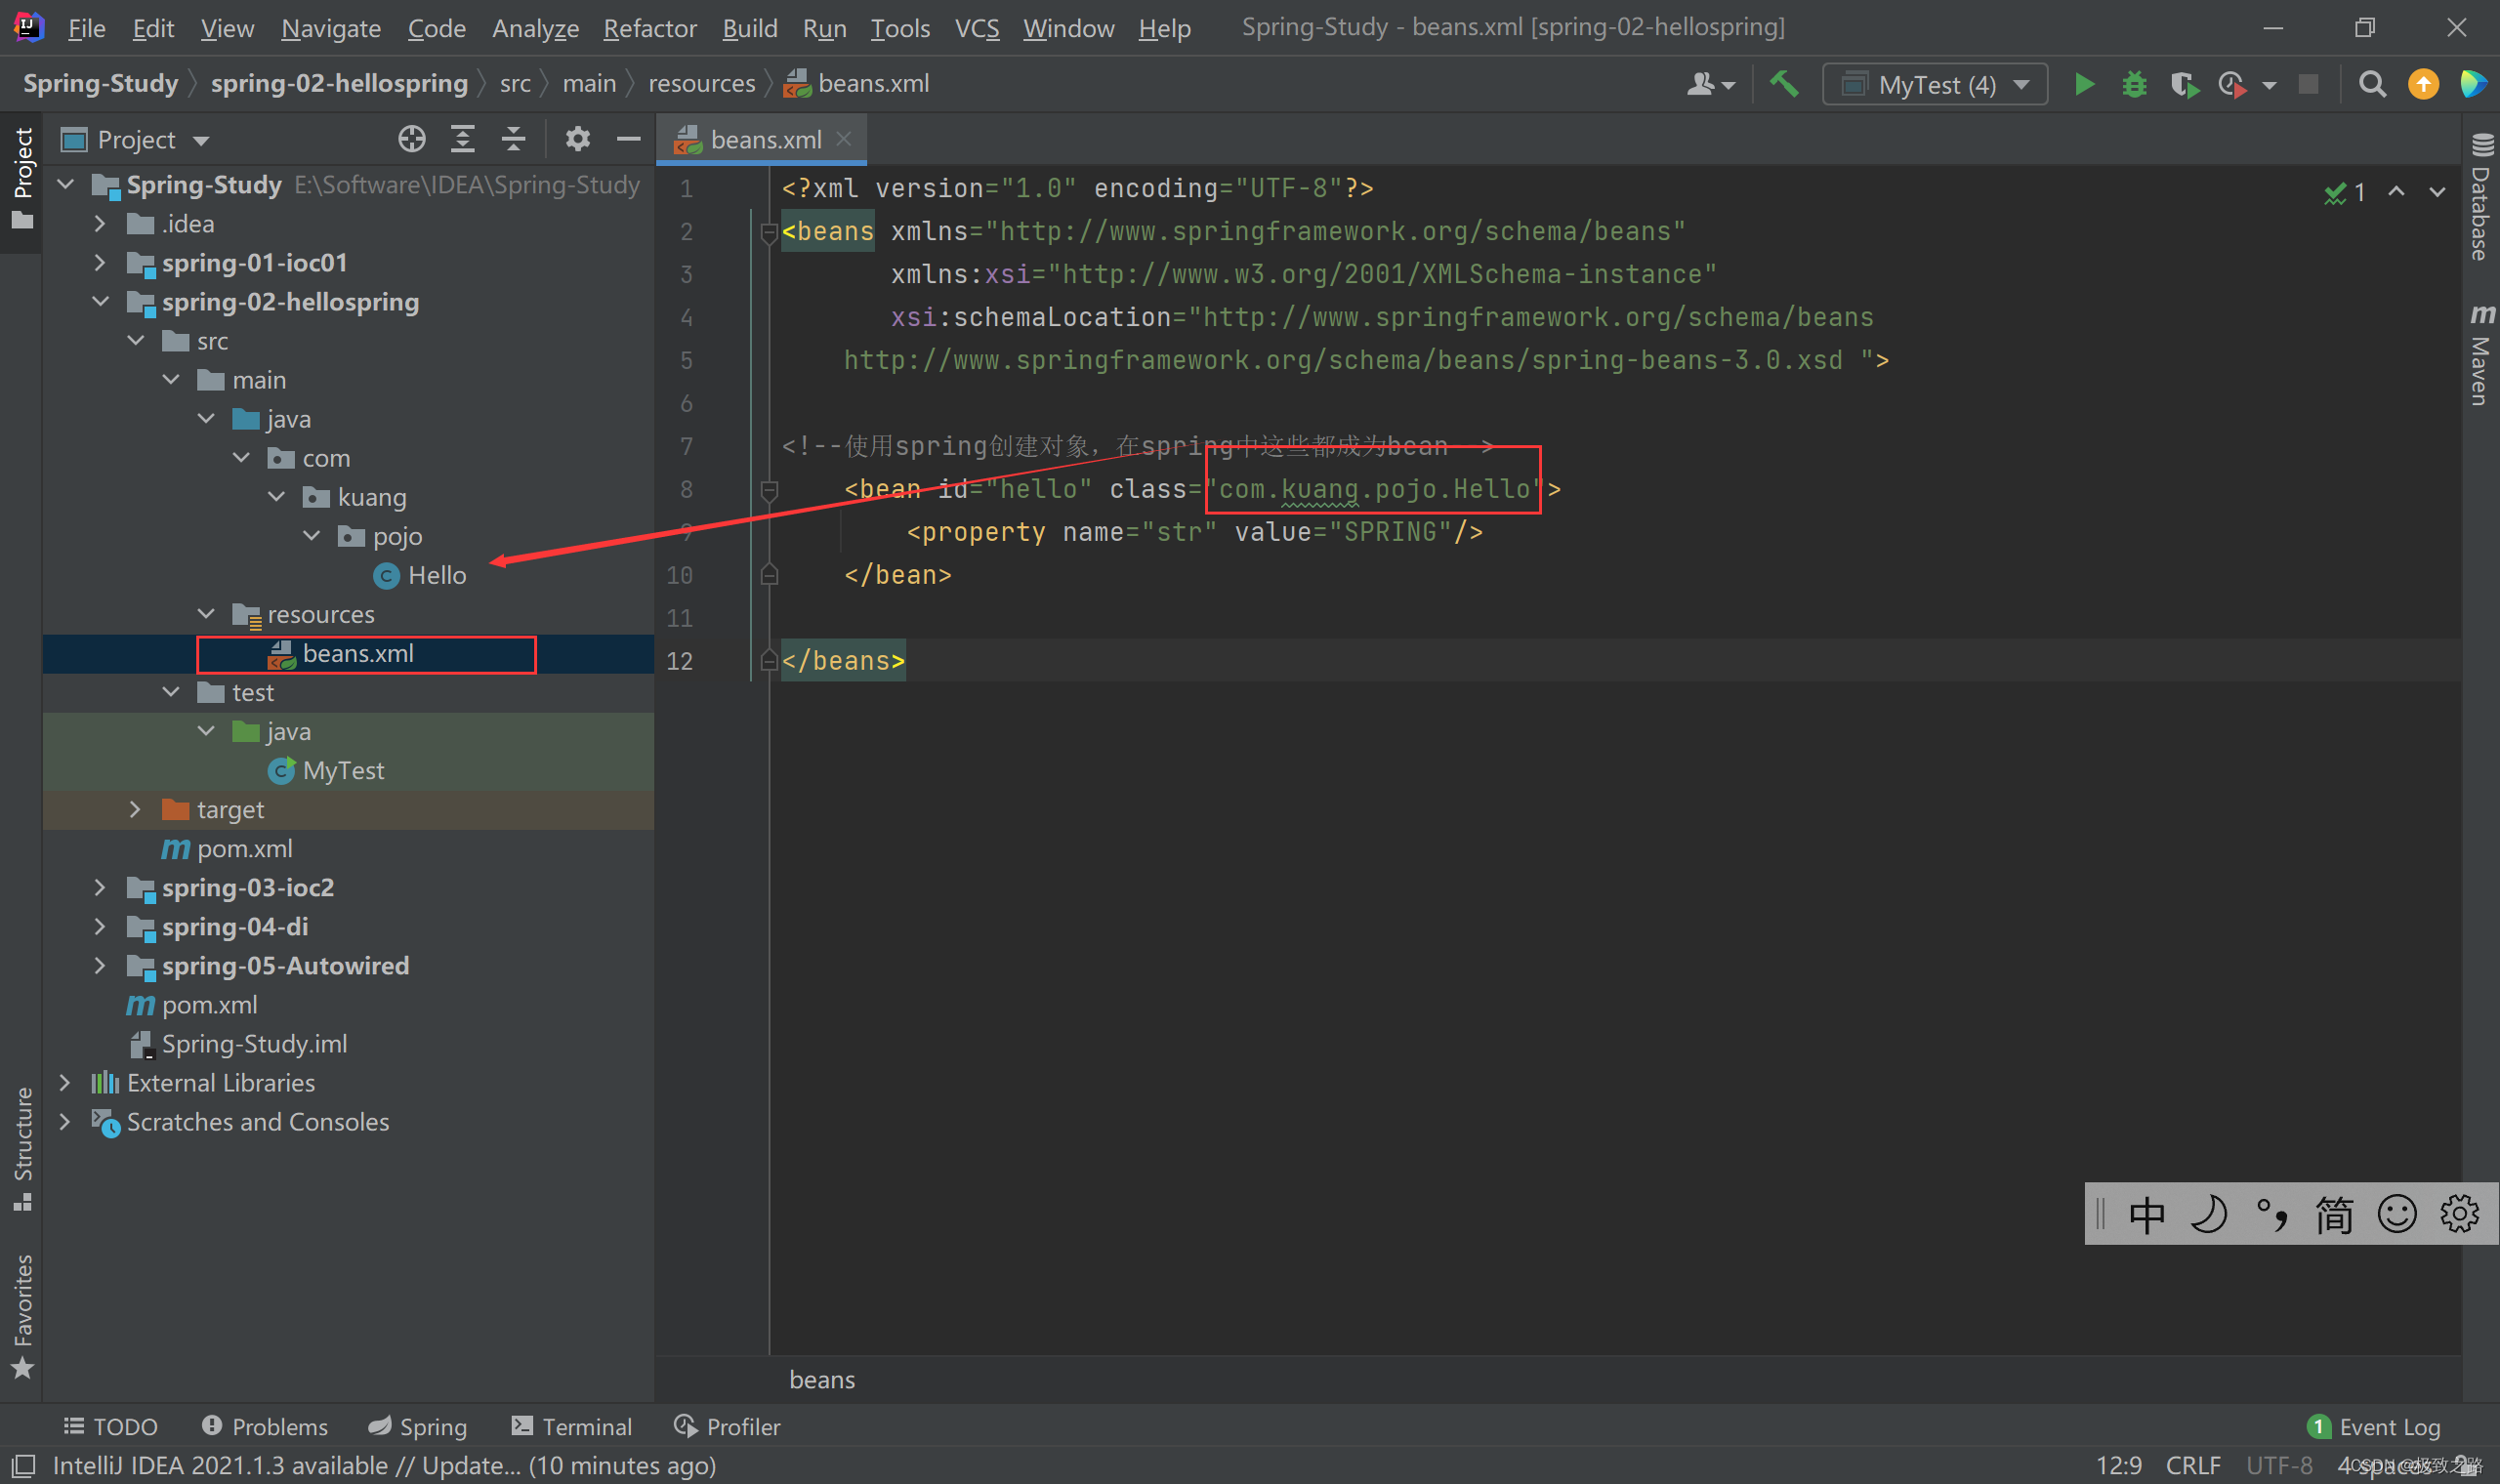Image resolution: width=2500 pixels, height=1484 pixels.
Task: Click the green Run button in toolbar
Action: 2081,83
